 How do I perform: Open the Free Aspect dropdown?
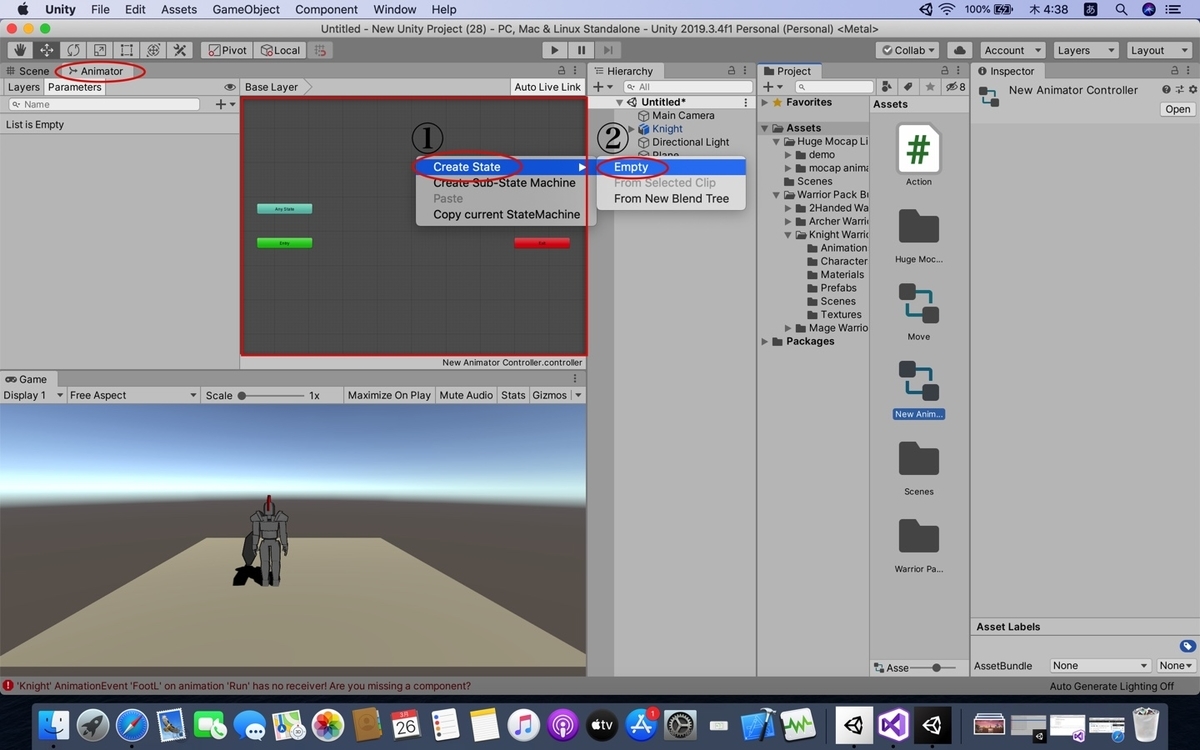pos(133,395)
